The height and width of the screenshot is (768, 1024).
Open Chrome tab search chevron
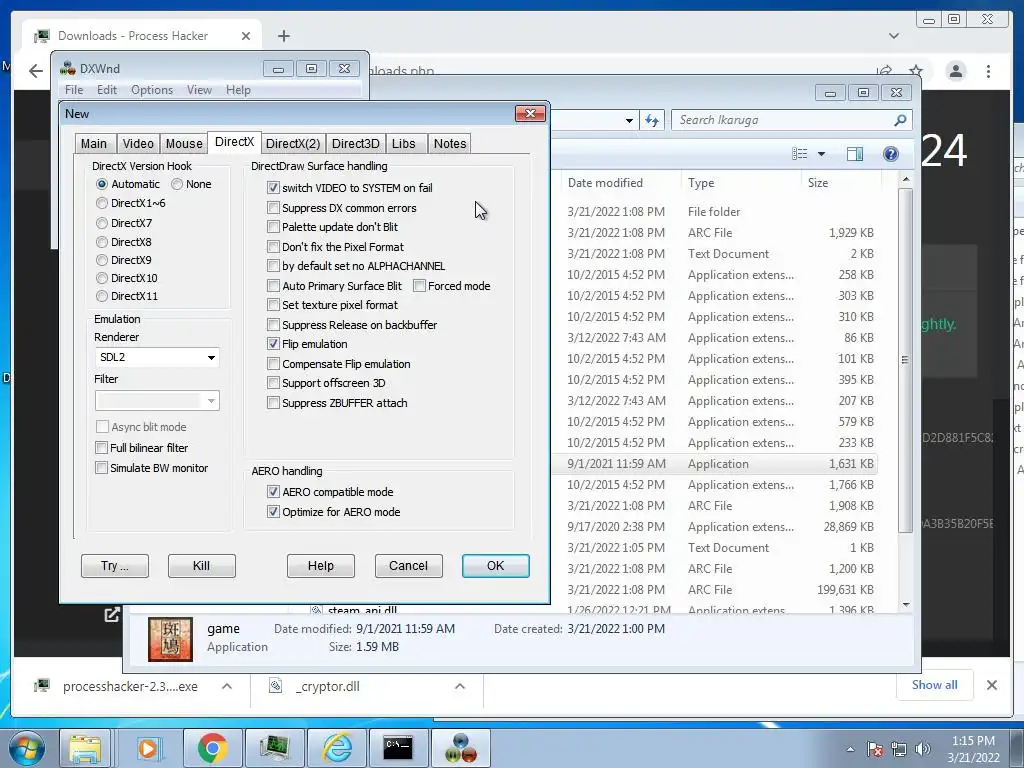893,36
